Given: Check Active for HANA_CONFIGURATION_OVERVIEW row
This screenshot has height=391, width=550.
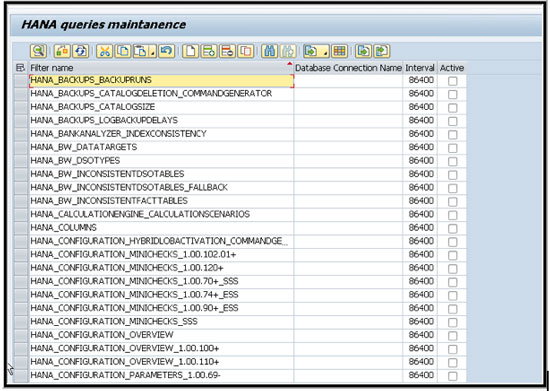Looking at the screenshot, I should coord(452,336).
